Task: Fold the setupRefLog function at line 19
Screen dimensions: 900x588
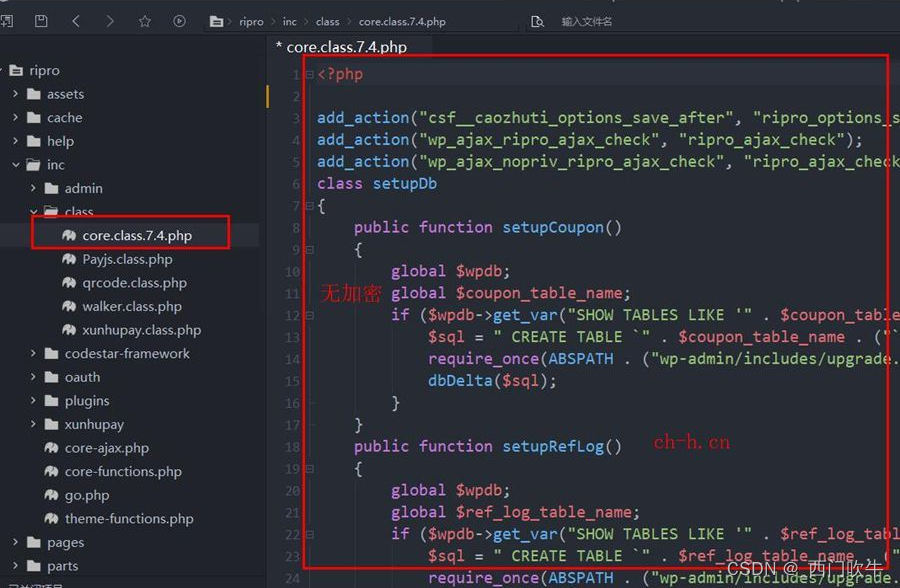Action: (x=309, y=469)
